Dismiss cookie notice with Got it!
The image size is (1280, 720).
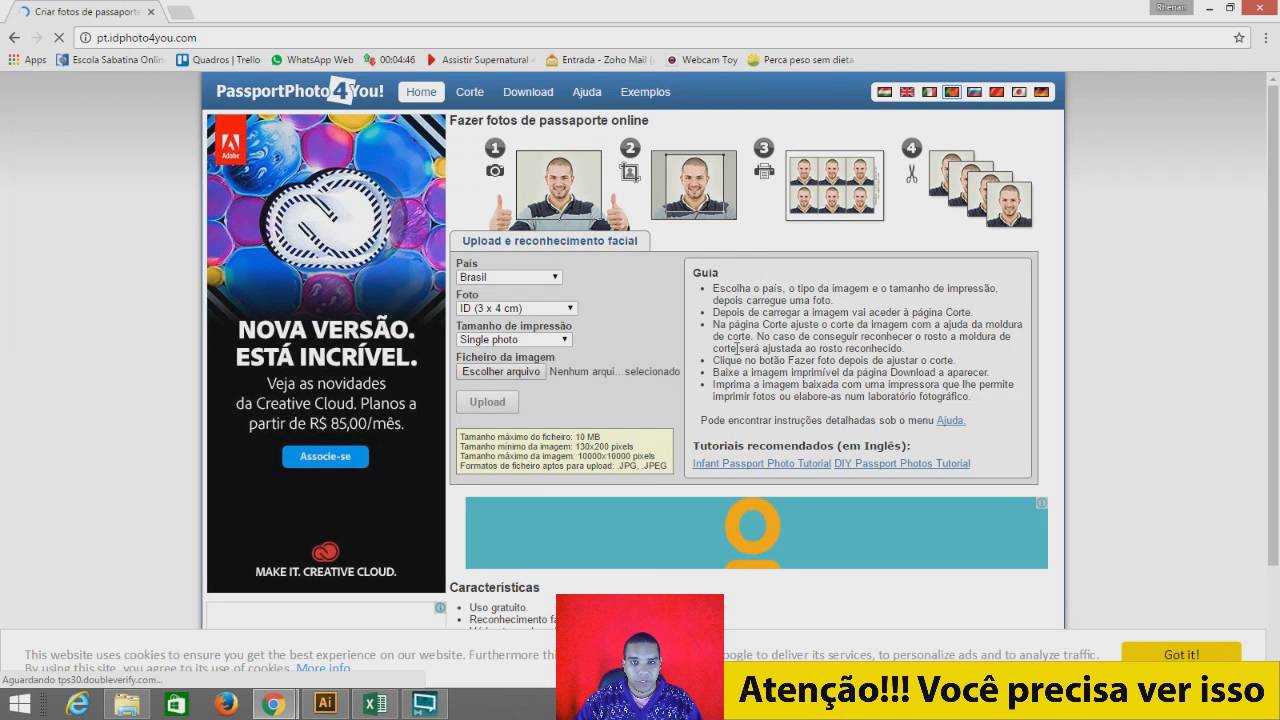point(1181,655)
